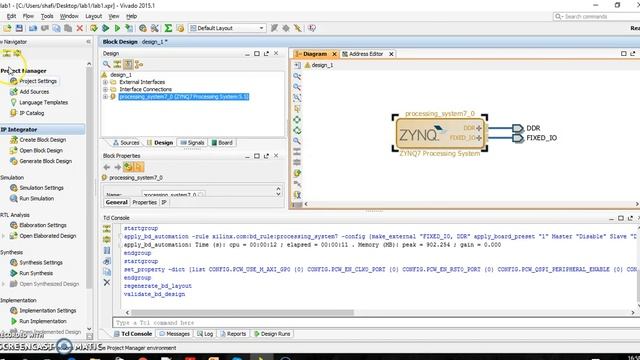Expand processing_system7_0 tree node

point(105,97)
